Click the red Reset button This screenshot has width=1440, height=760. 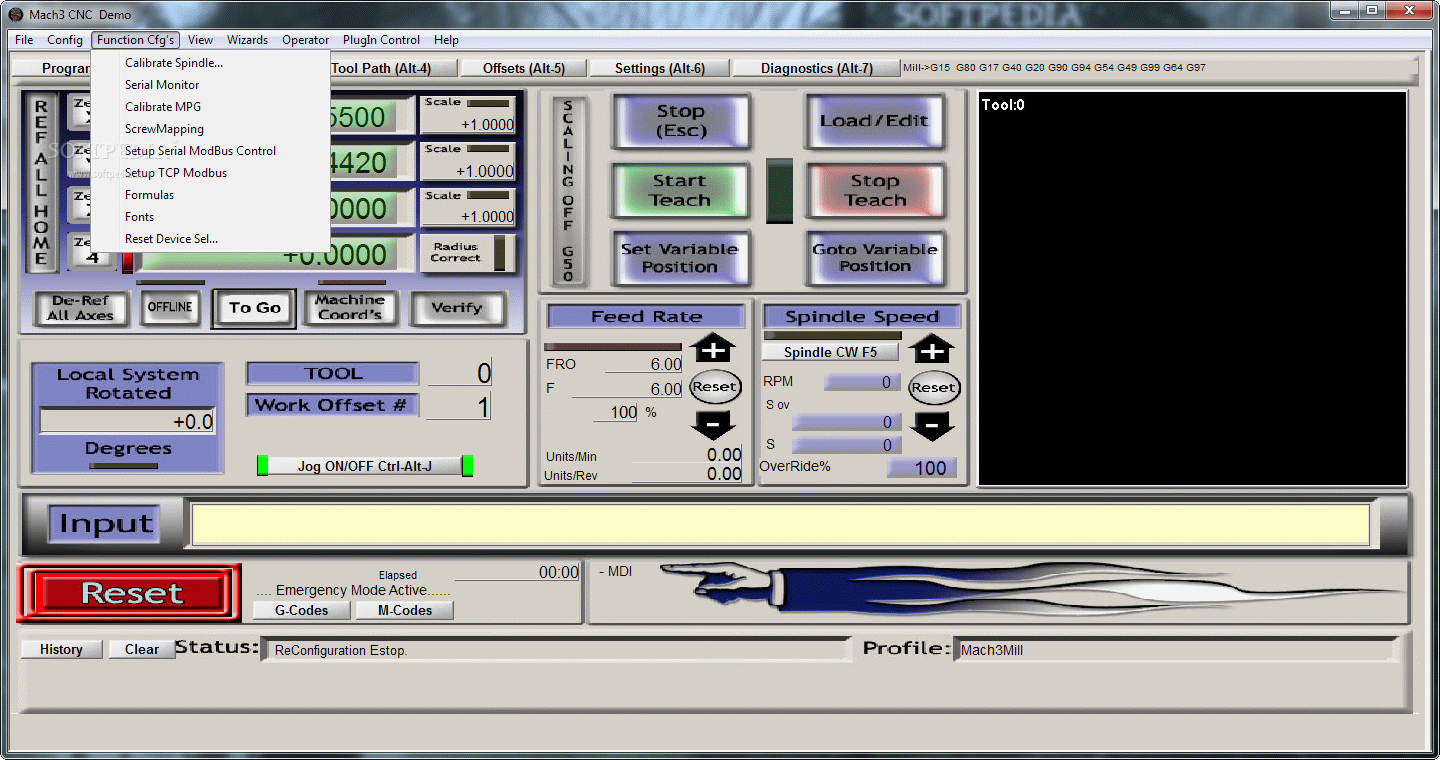click(129, 593)
